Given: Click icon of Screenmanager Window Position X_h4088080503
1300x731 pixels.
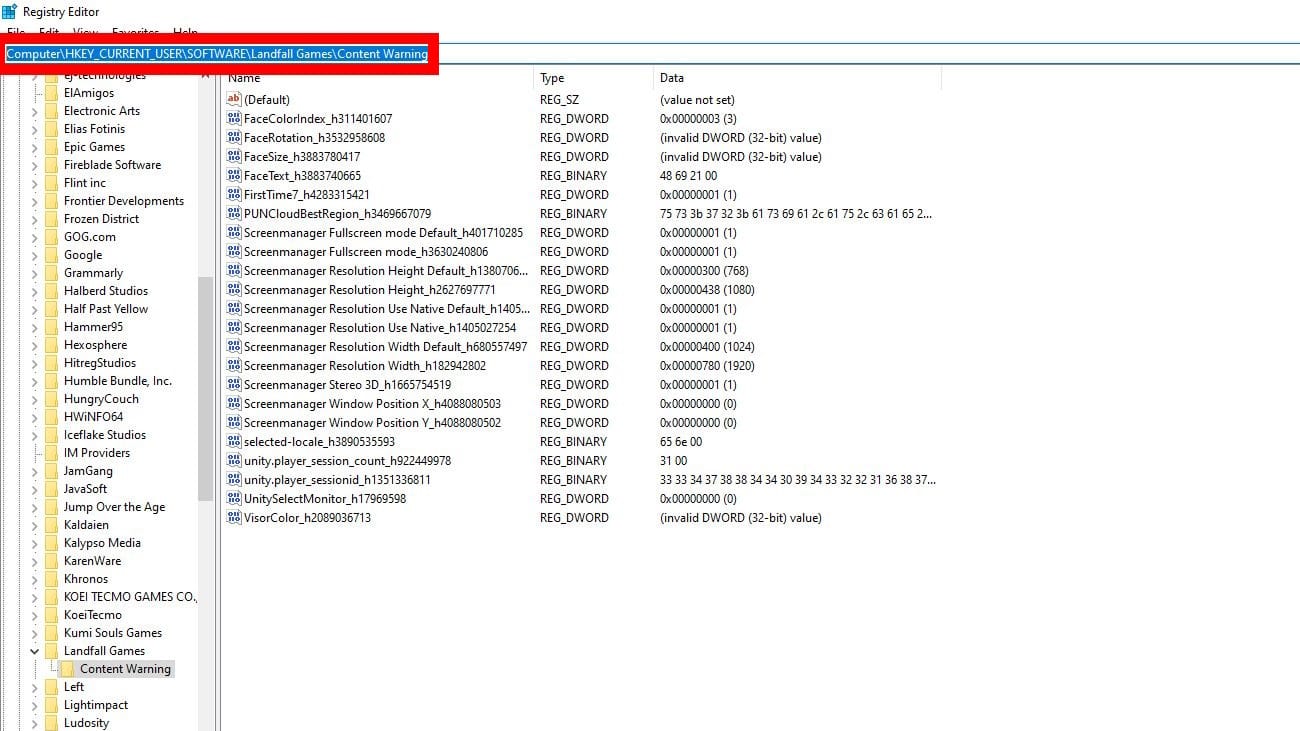Looking at the screenshot, I should coord(234,403).
